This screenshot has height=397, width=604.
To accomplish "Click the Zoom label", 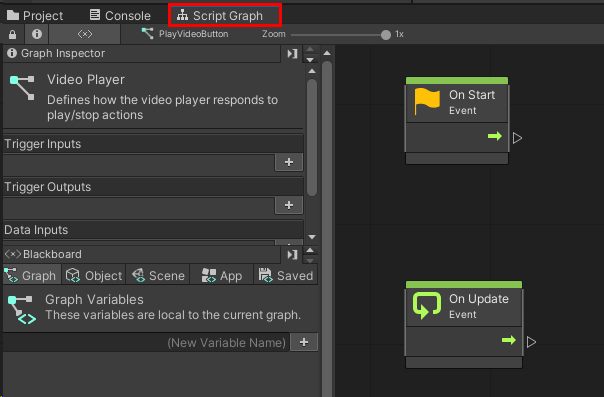I will 273,34.
